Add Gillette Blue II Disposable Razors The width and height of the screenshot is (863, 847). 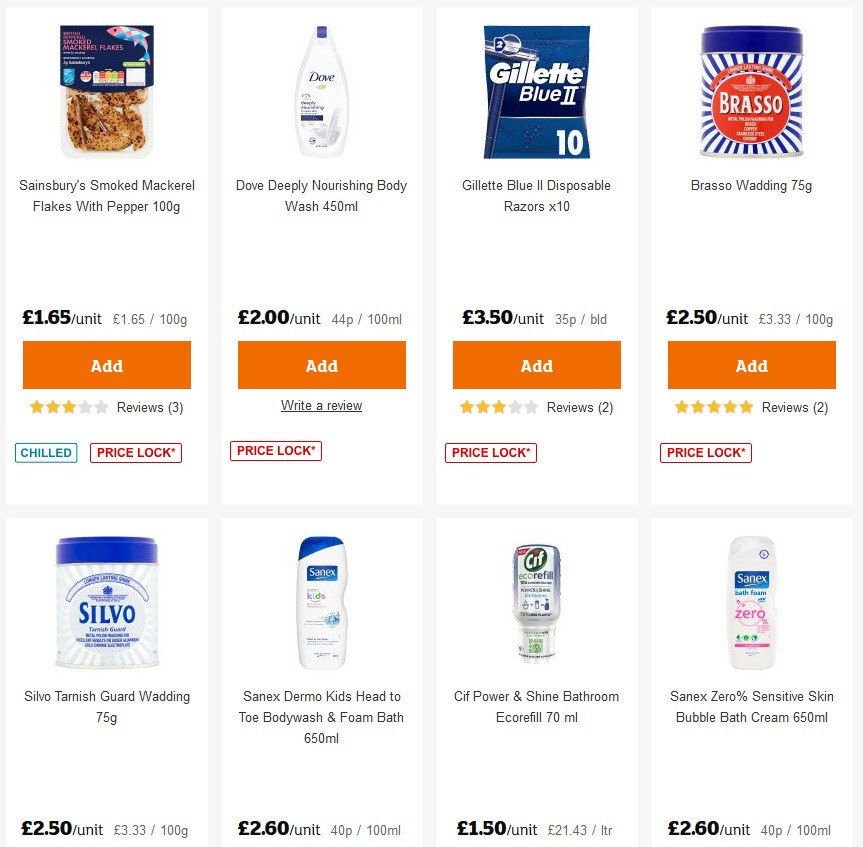click(x=536, y=364)
